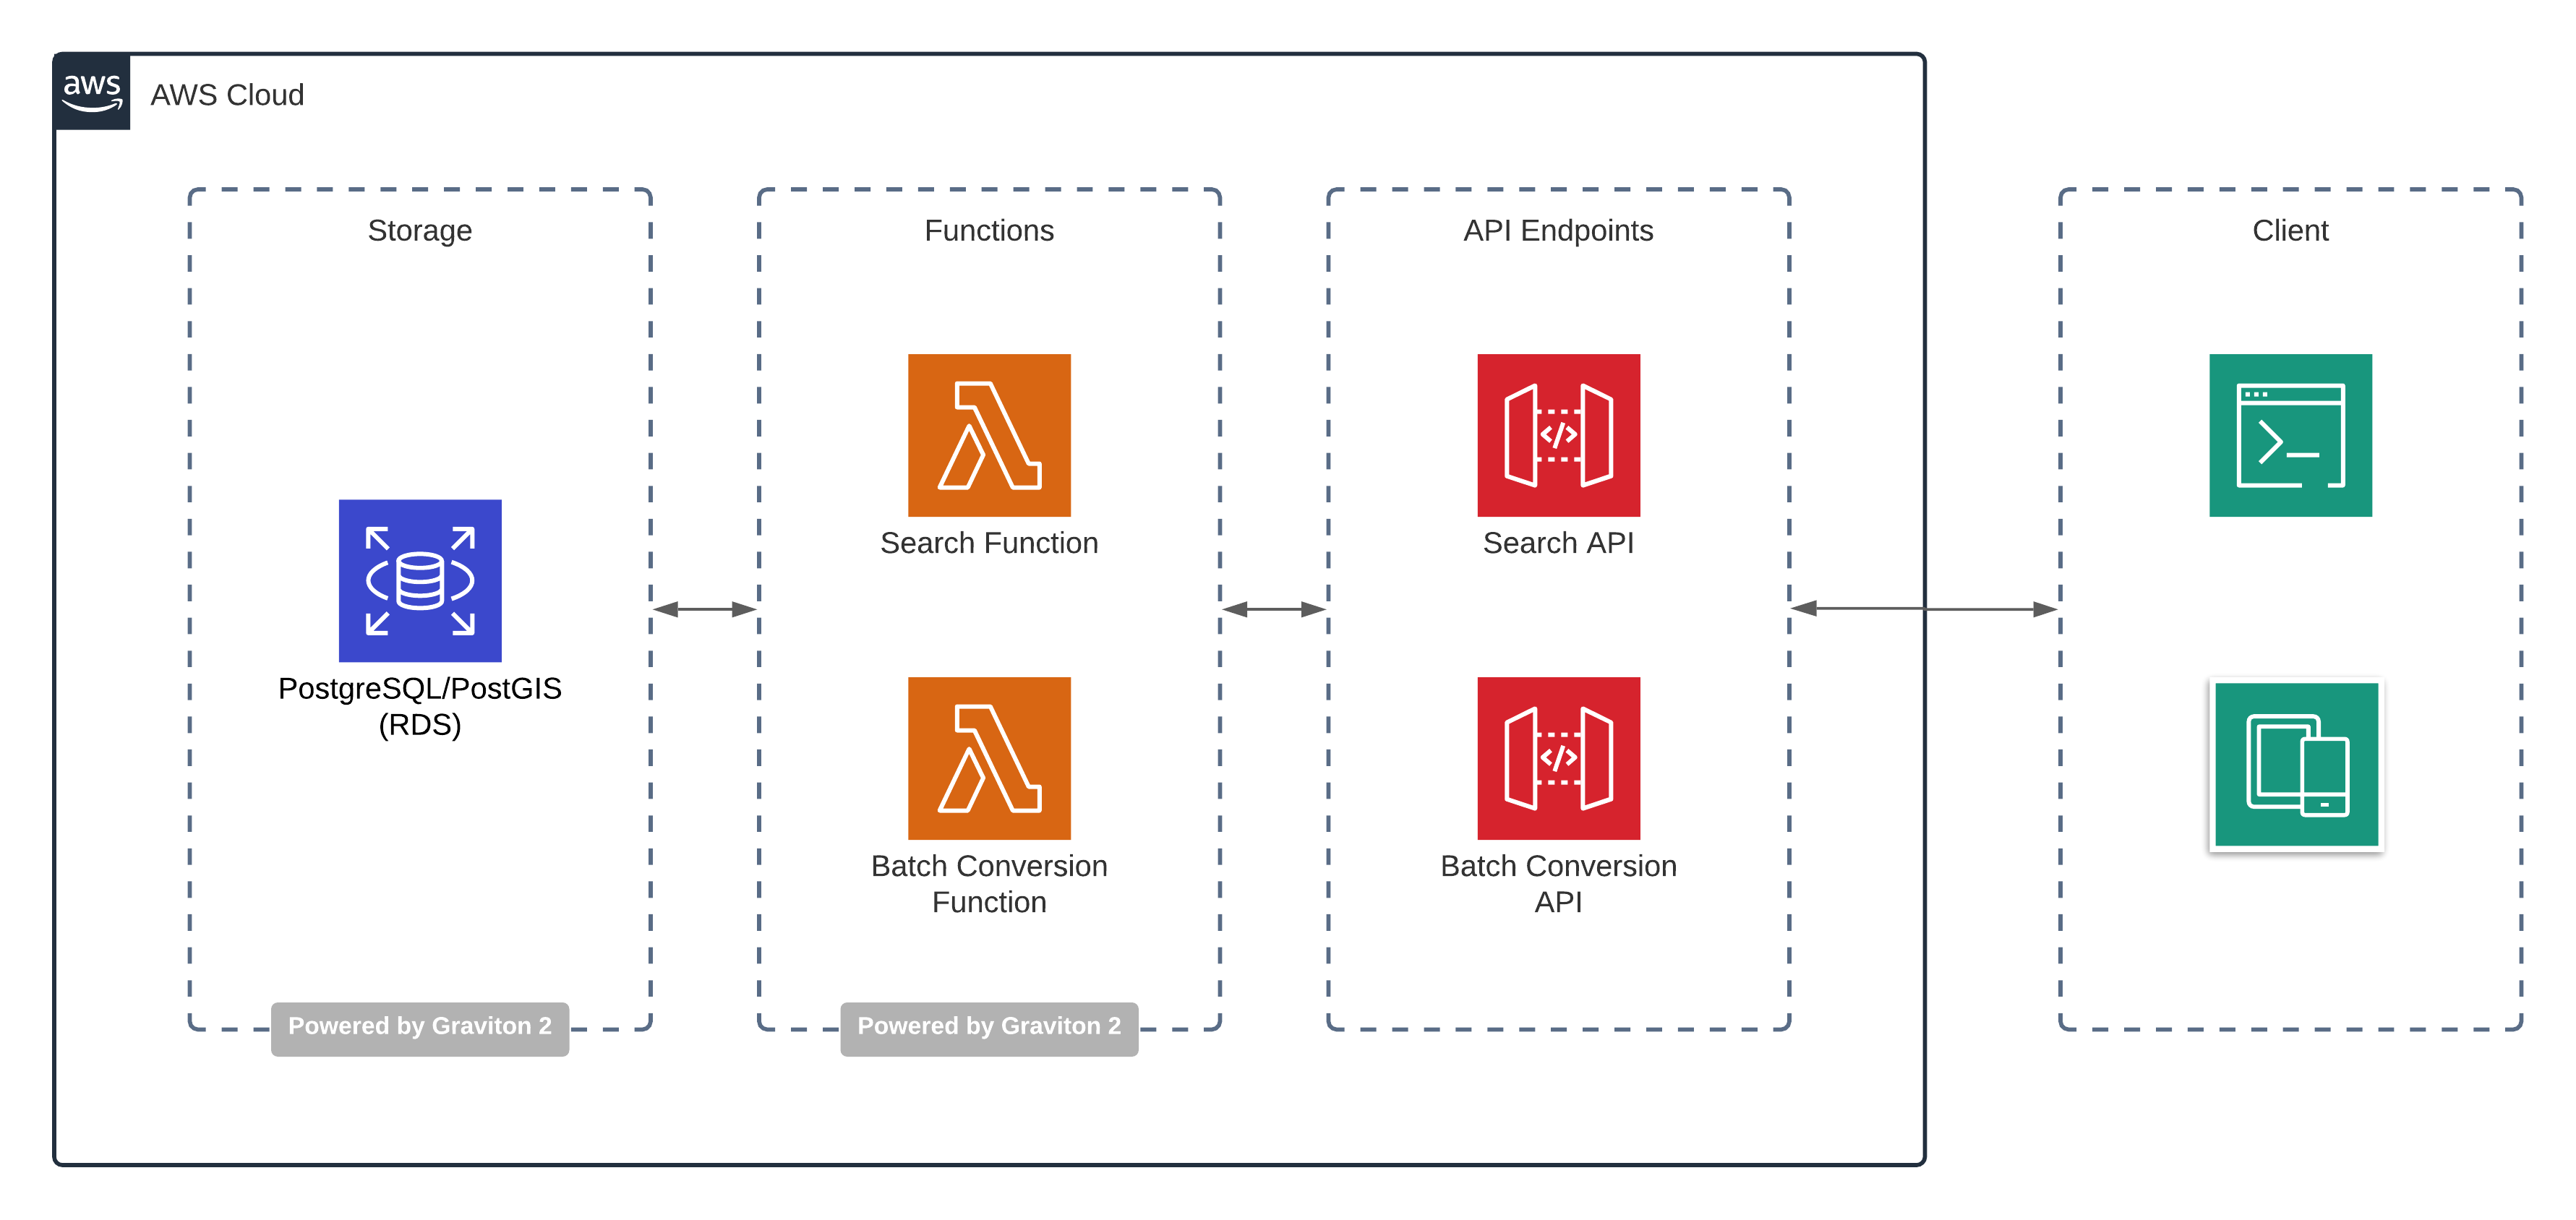Select the API Endpoints group title

tap(1558, 231)
